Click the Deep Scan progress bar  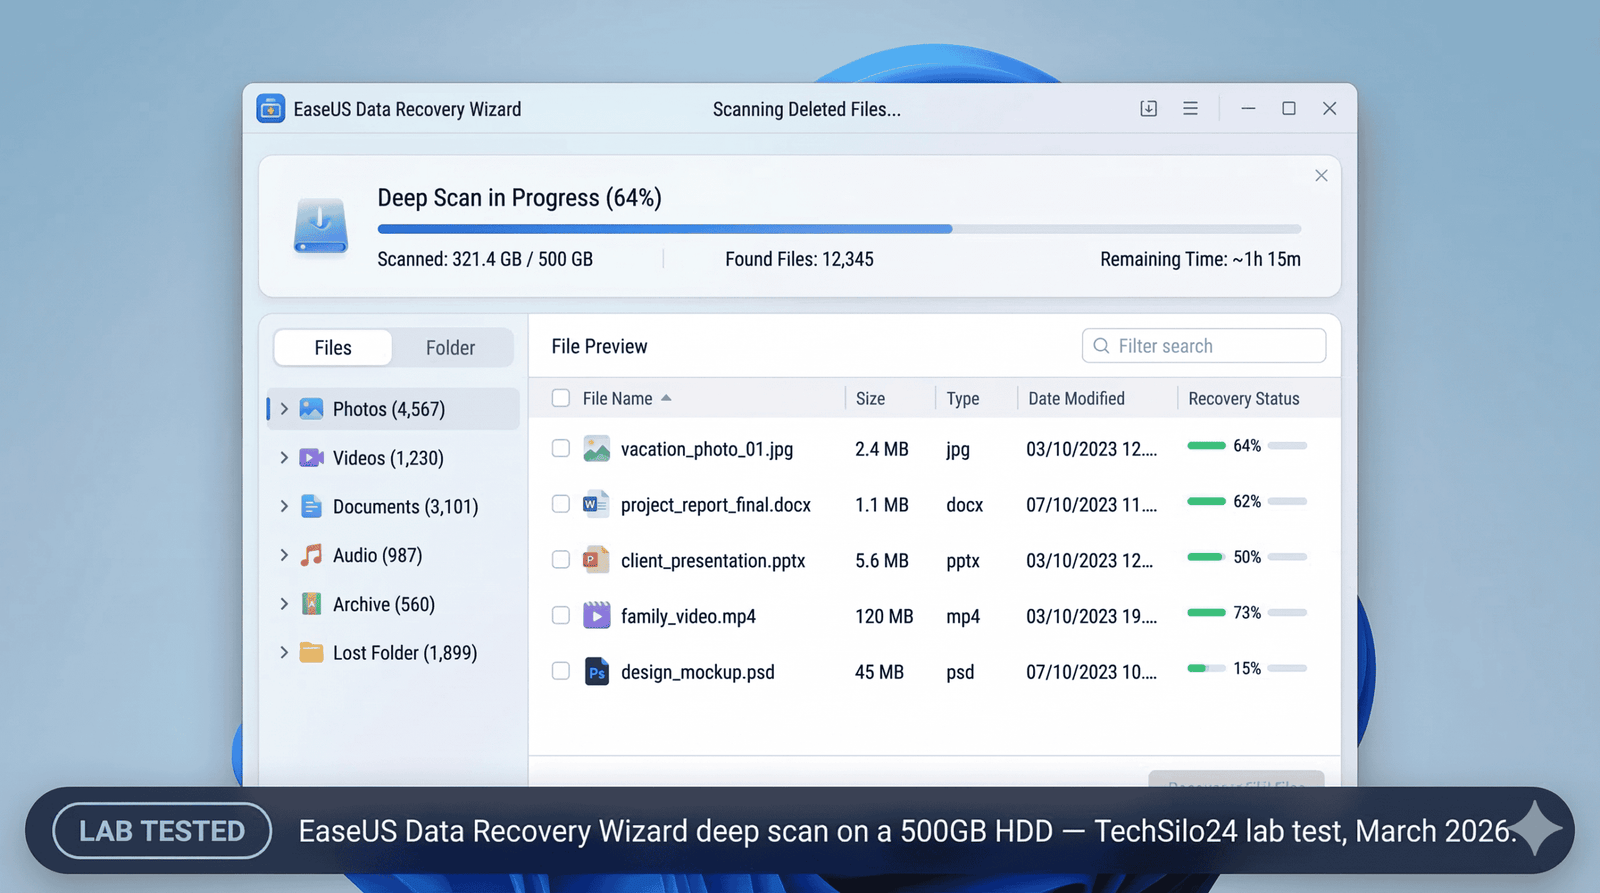[x=839, y=229]
